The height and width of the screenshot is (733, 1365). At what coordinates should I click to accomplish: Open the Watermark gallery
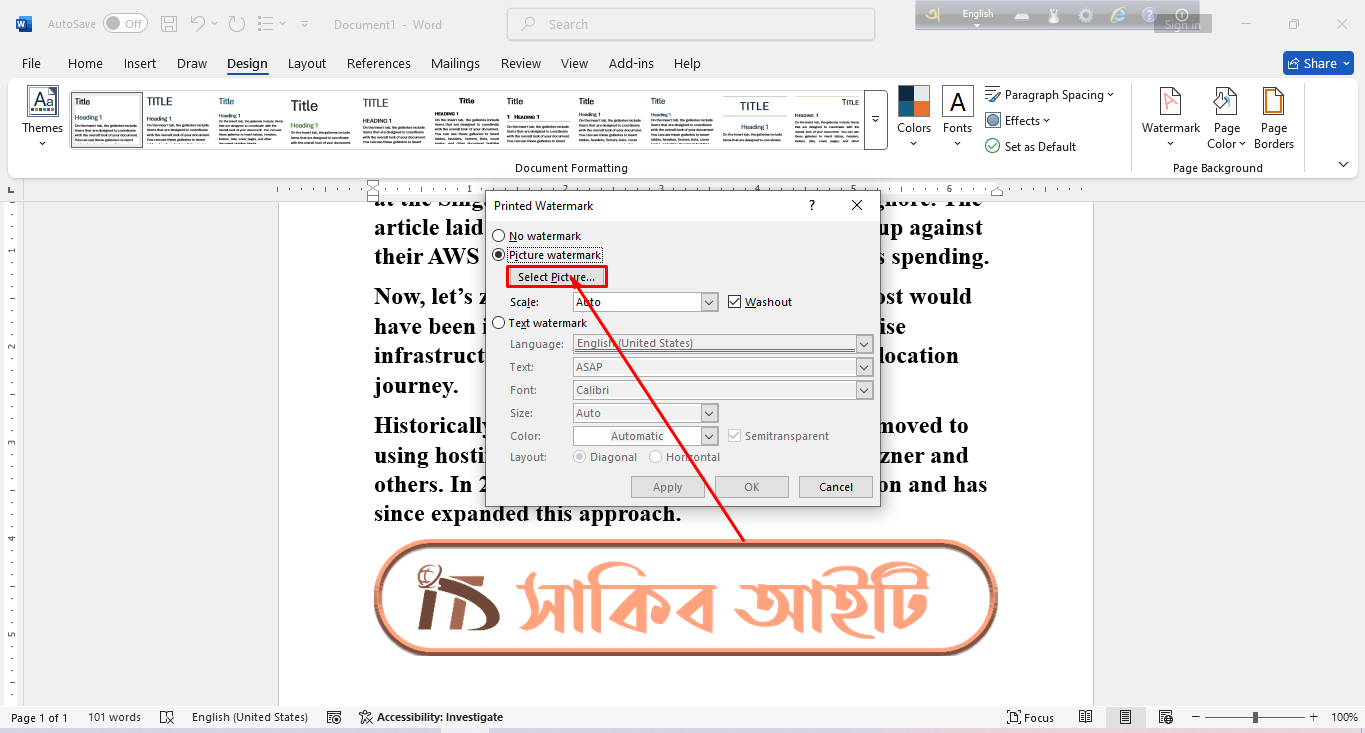1170,118
